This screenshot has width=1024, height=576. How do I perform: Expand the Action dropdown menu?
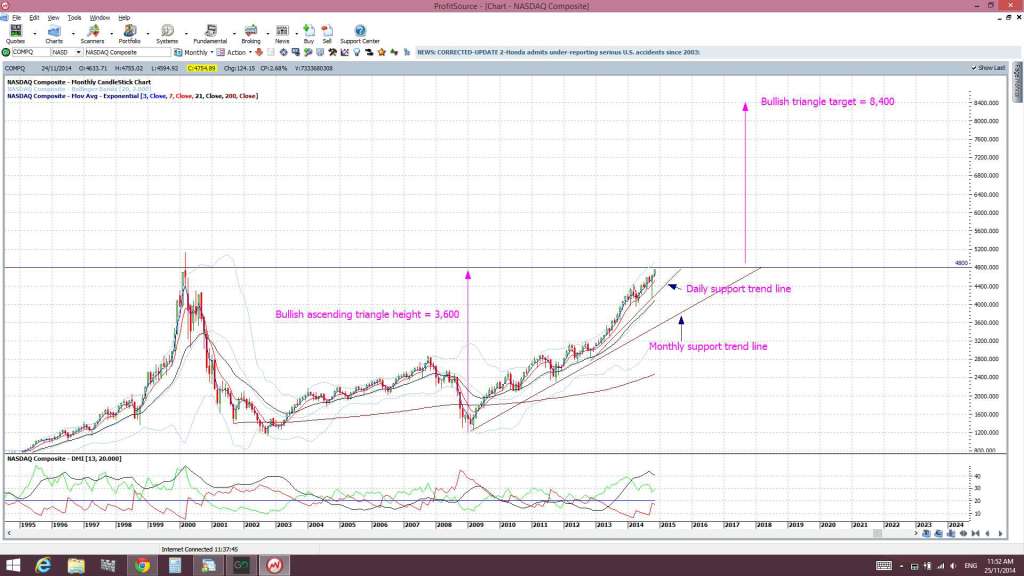tap(250, 52)
